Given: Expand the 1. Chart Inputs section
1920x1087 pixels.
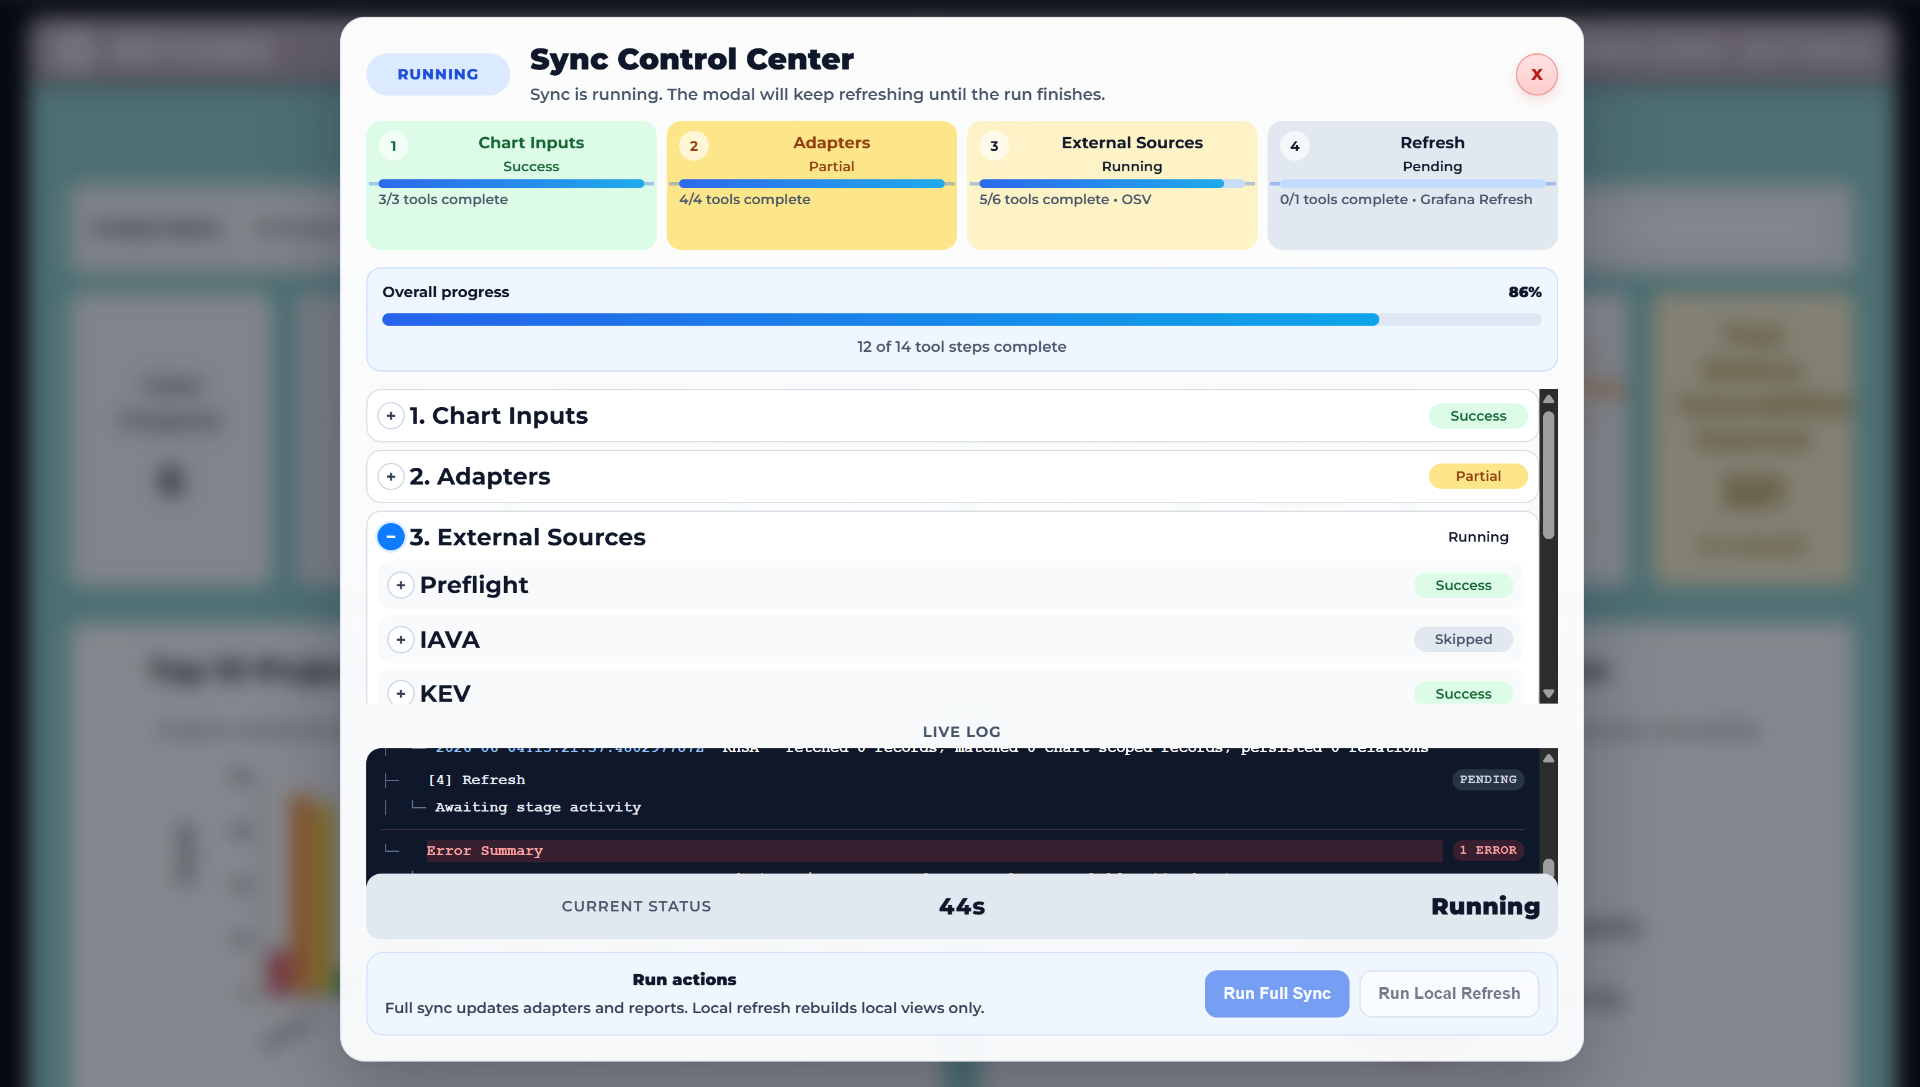Looking at the screenshot, I should (391, 416).
